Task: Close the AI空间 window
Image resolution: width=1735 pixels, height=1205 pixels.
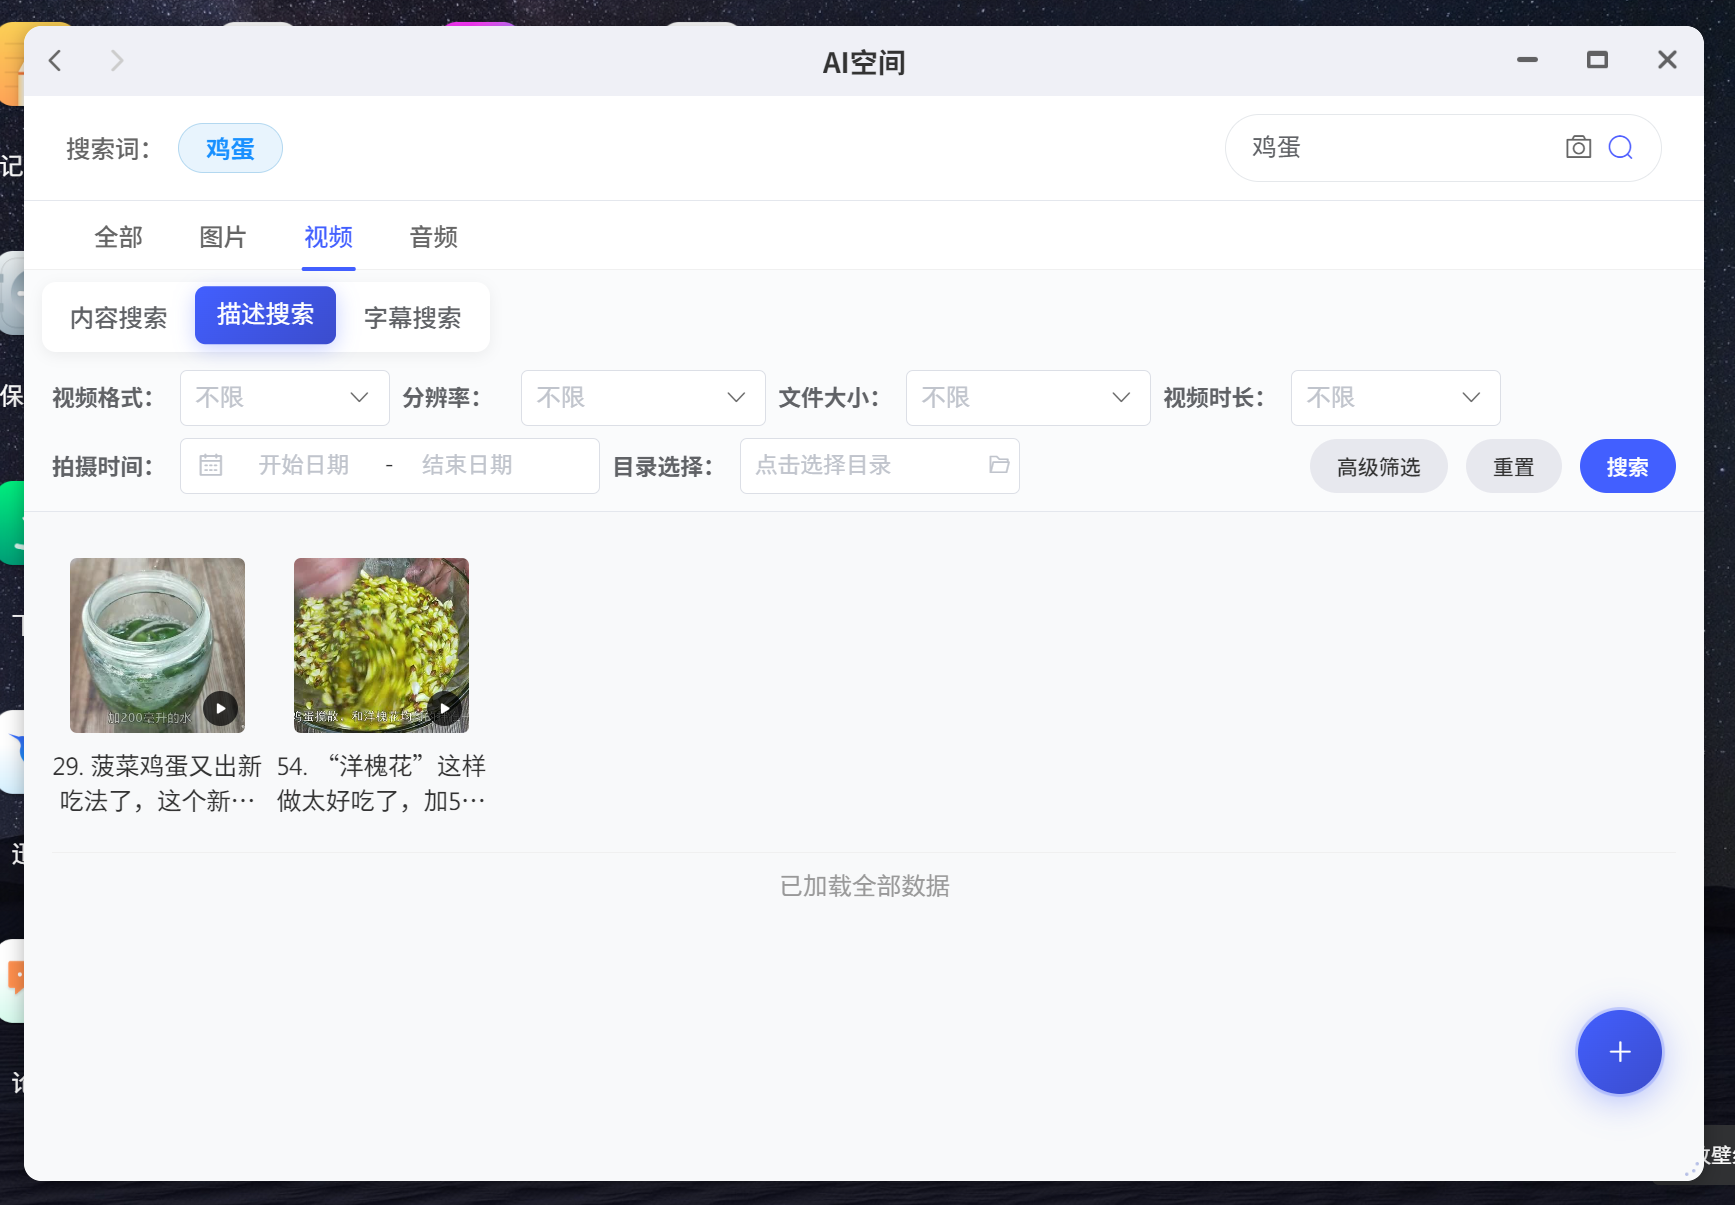Action: (x=1667, y=60)
